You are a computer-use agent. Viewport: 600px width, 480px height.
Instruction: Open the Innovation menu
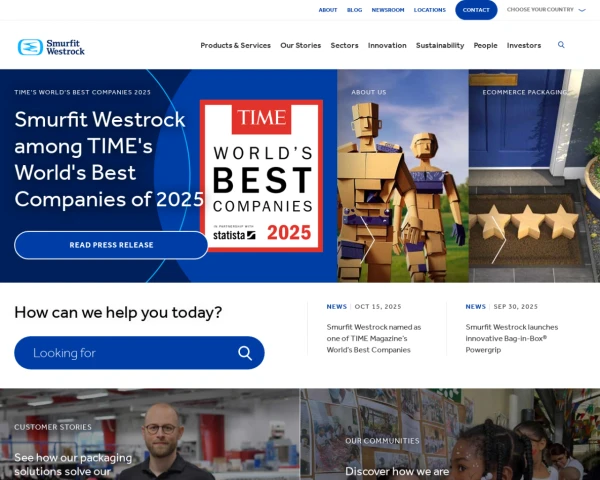coord(387,46)
